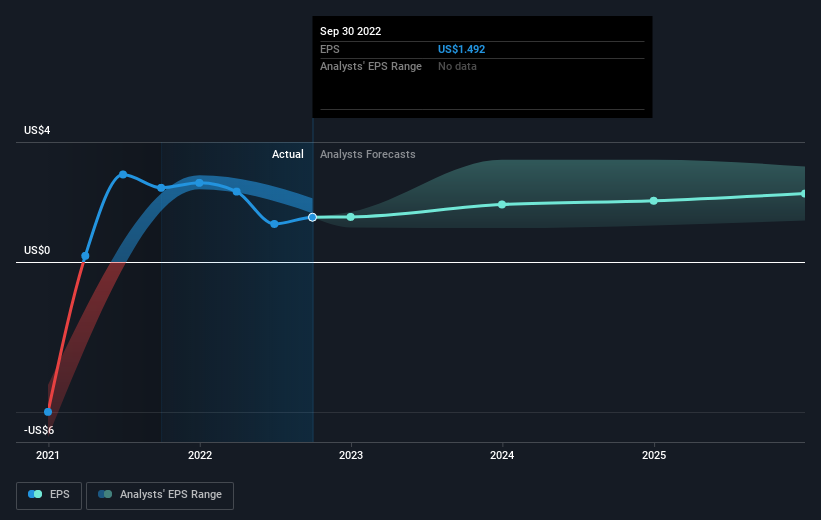Click the US$0 axis label
The height and width of the screenshot is (520, 821).
coord(37,250)
